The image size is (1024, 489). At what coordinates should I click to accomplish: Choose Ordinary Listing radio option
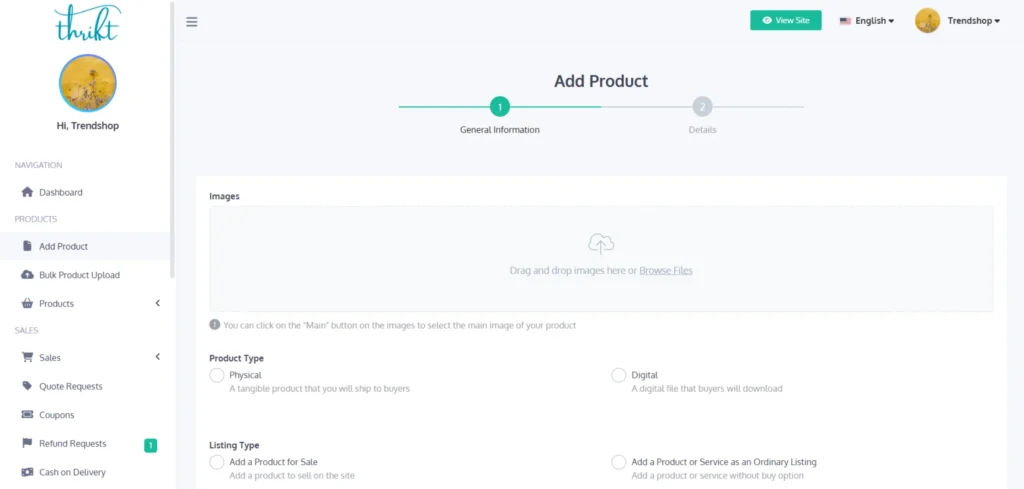[x=619, y=462]
